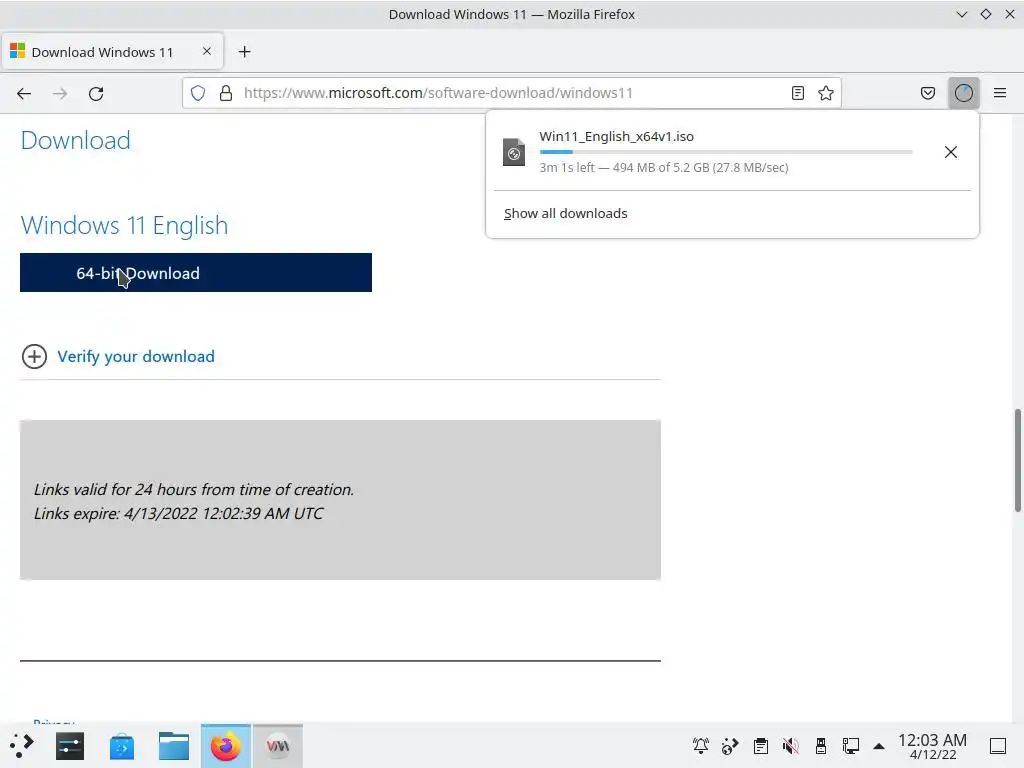1024x768 pixels.
Task: View site security padlock info
Action: point(226,93)
